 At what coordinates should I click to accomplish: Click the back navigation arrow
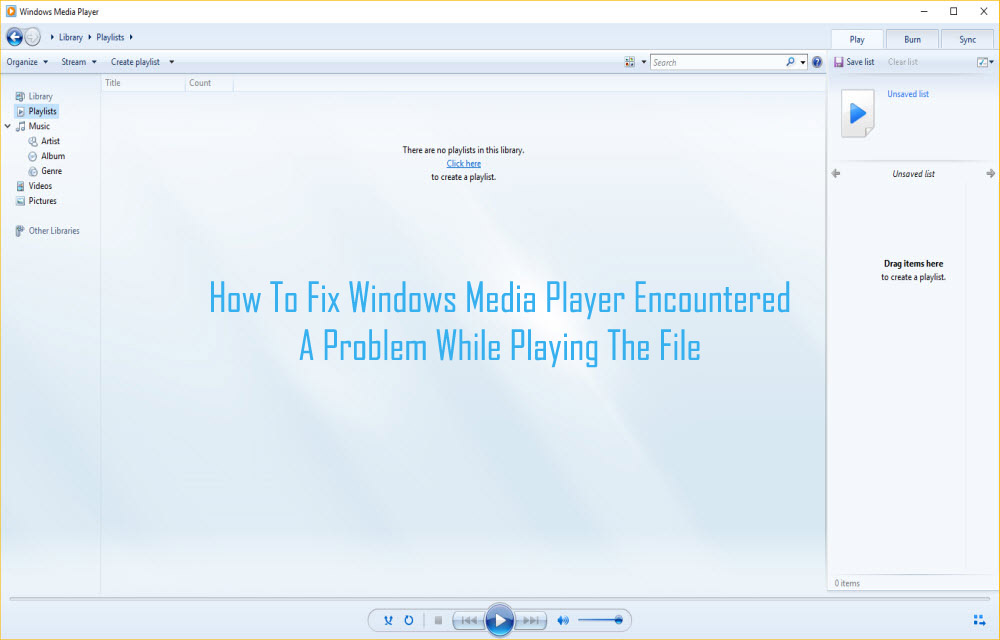[x=13, y=37]
